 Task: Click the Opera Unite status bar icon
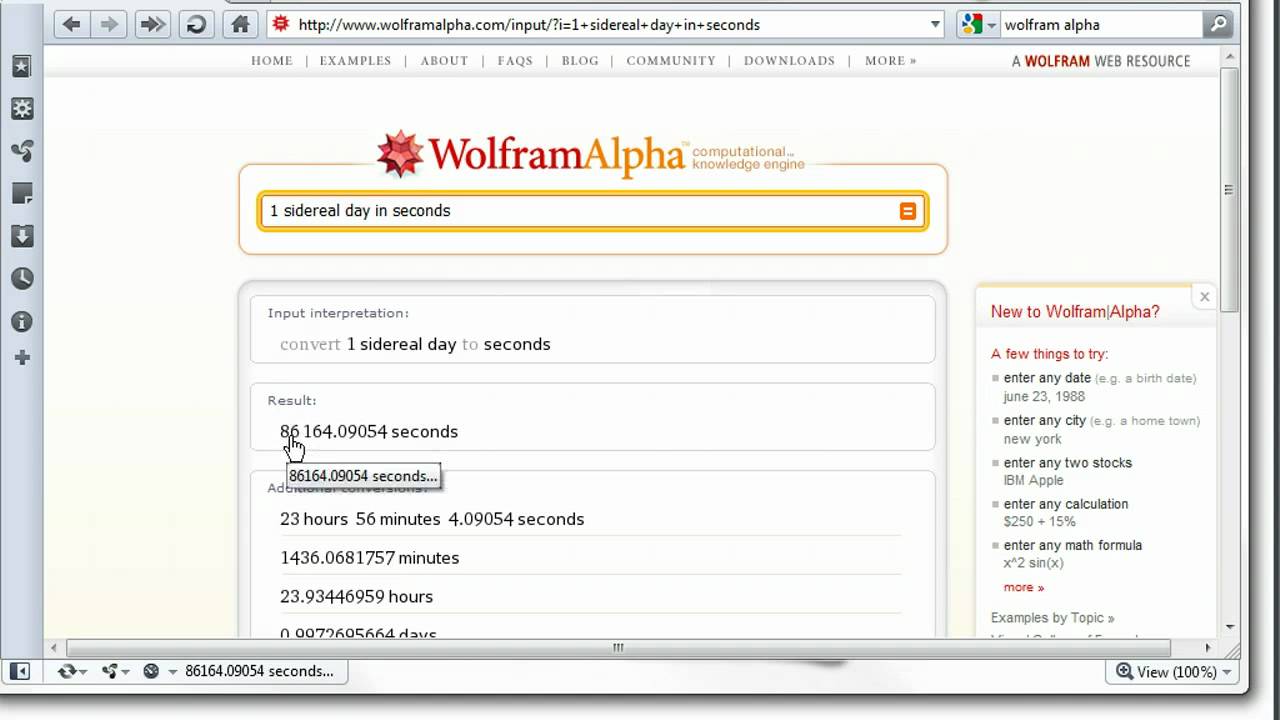coord(109,671)
